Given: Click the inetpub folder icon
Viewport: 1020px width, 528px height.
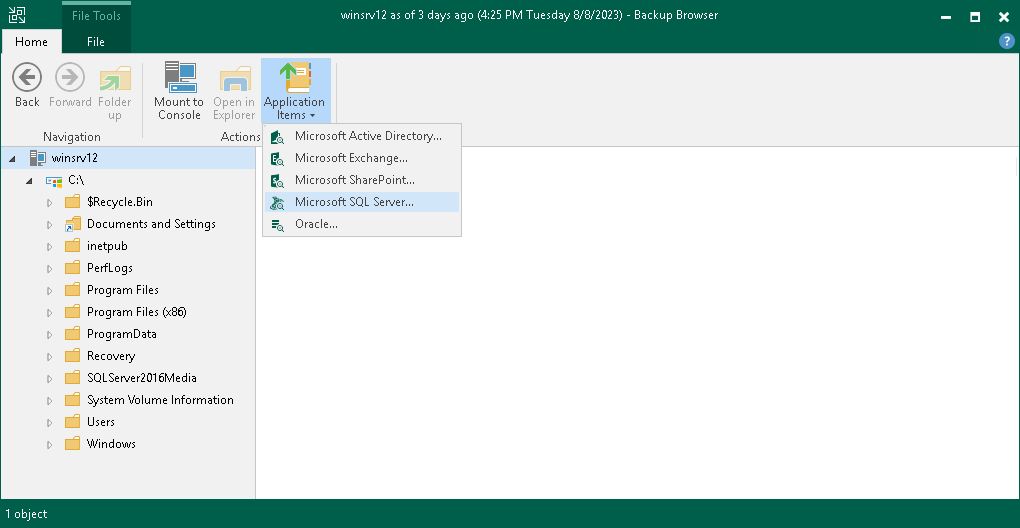Looking at the screenshot, I should (x=73, y=246).
